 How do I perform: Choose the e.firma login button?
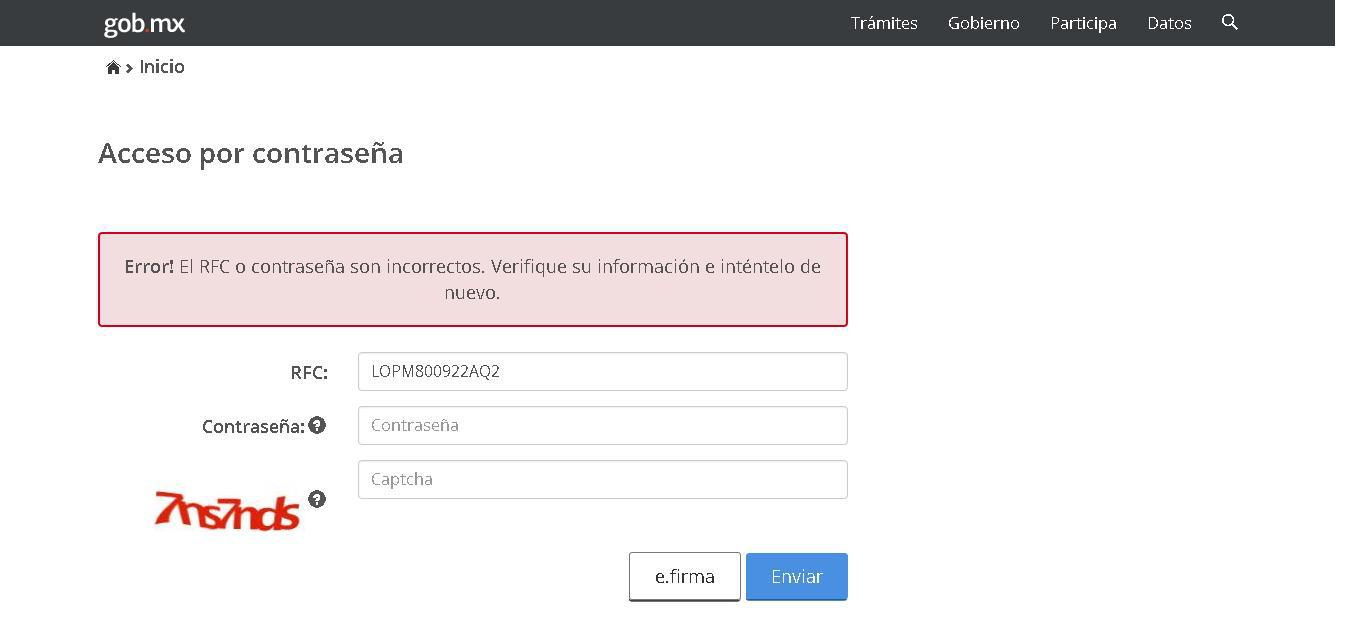tap(684, 577)
